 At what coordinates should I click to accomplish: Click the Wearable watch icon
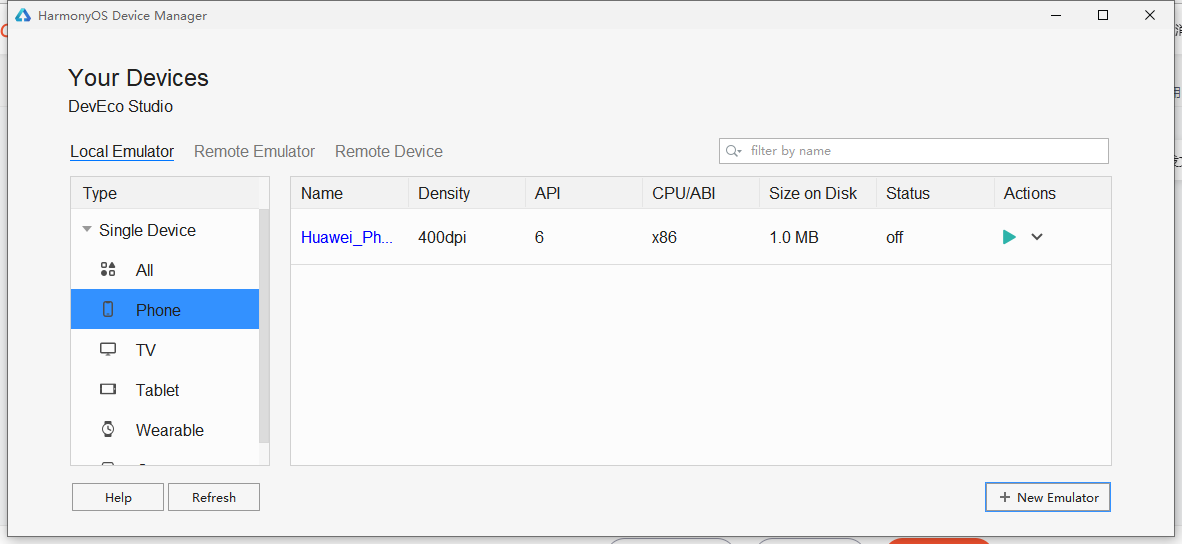coord(108,429)
